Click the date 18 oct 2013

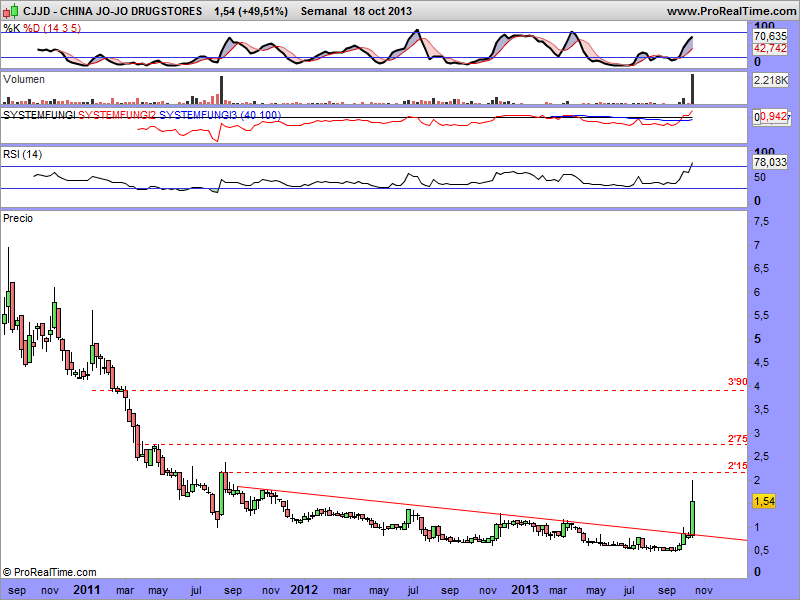pos(383,11)
